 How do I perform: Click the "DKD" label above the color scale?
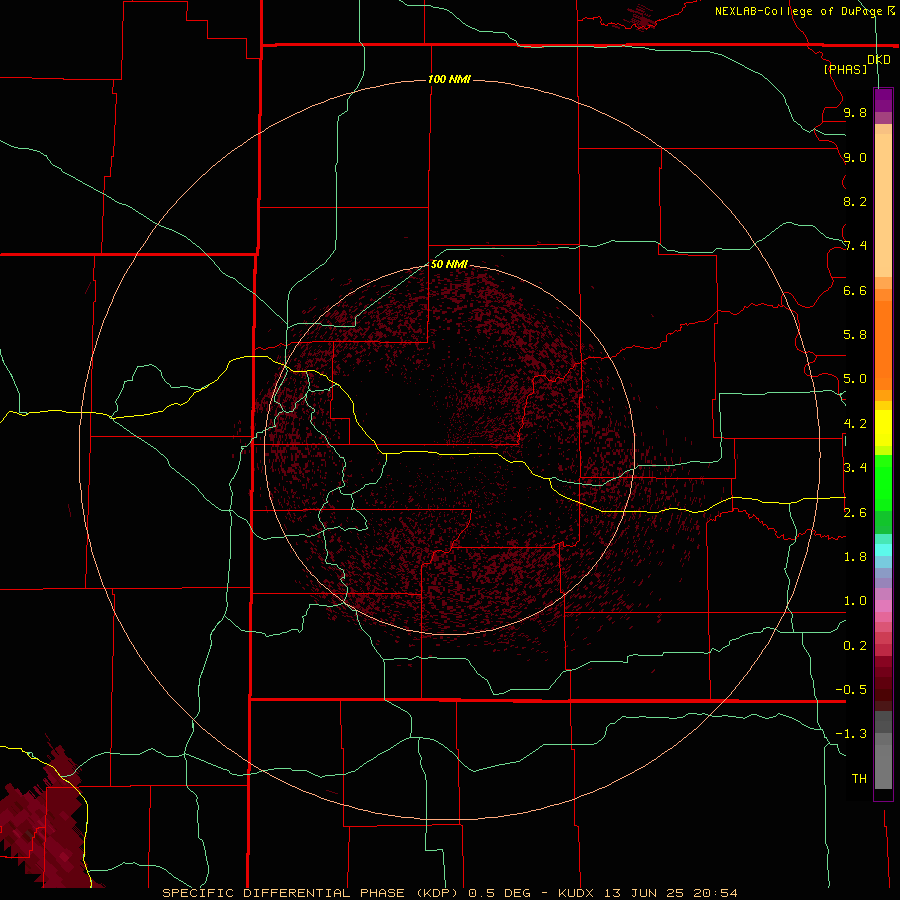878,60
